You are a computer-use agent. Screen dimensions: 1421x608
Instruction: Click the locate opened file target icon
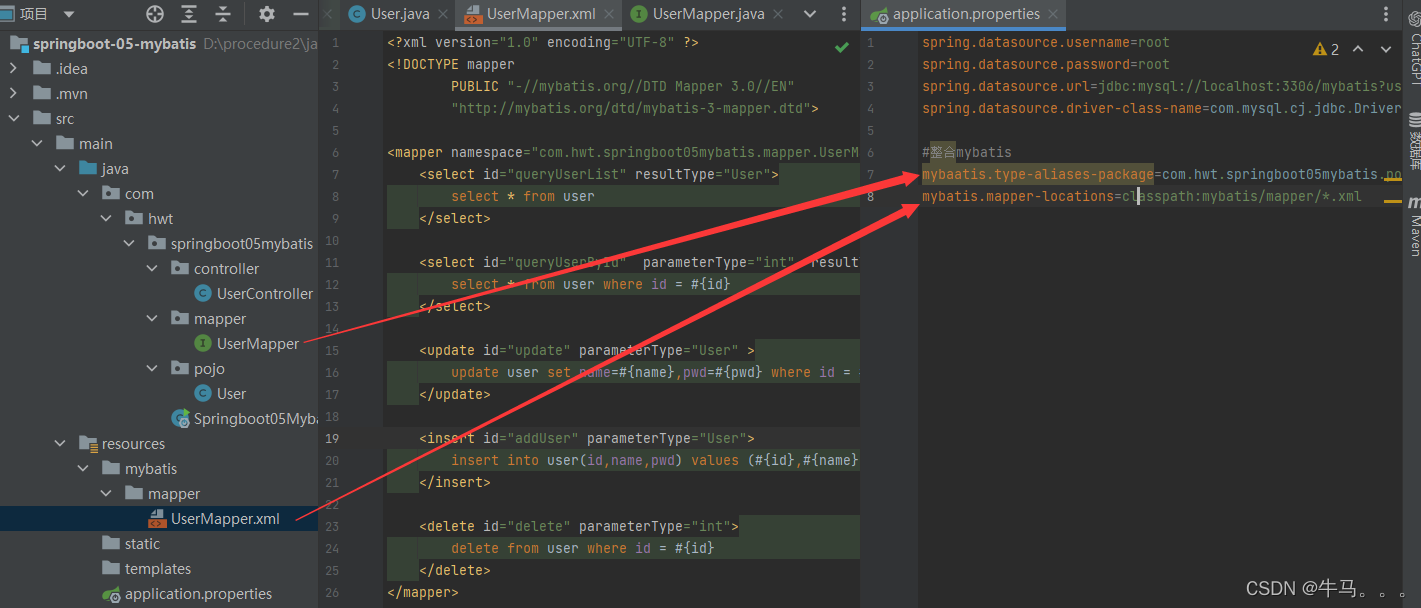point(155,14)
